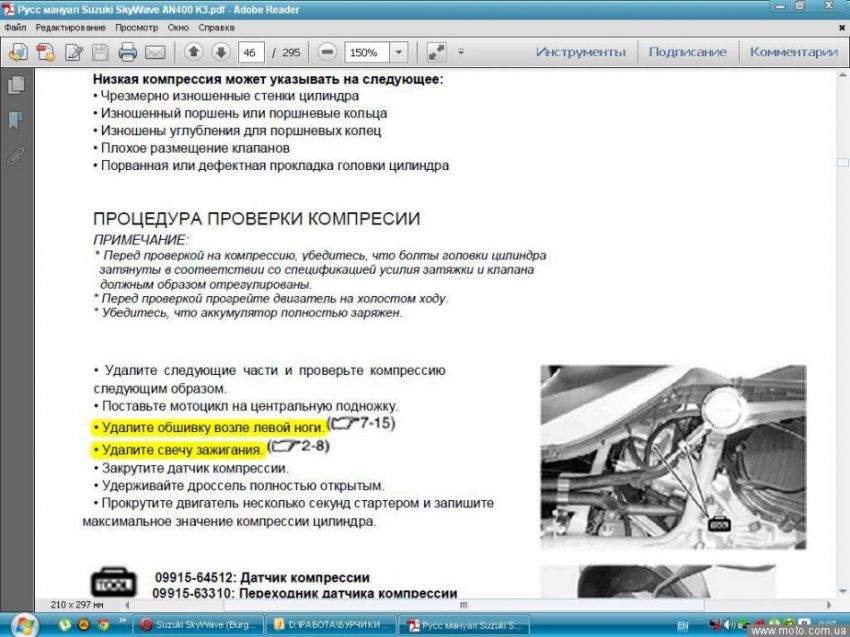Open the Windows Start menu orb
The width and height of the screenshot is (850, 637).
click(25, 625)
